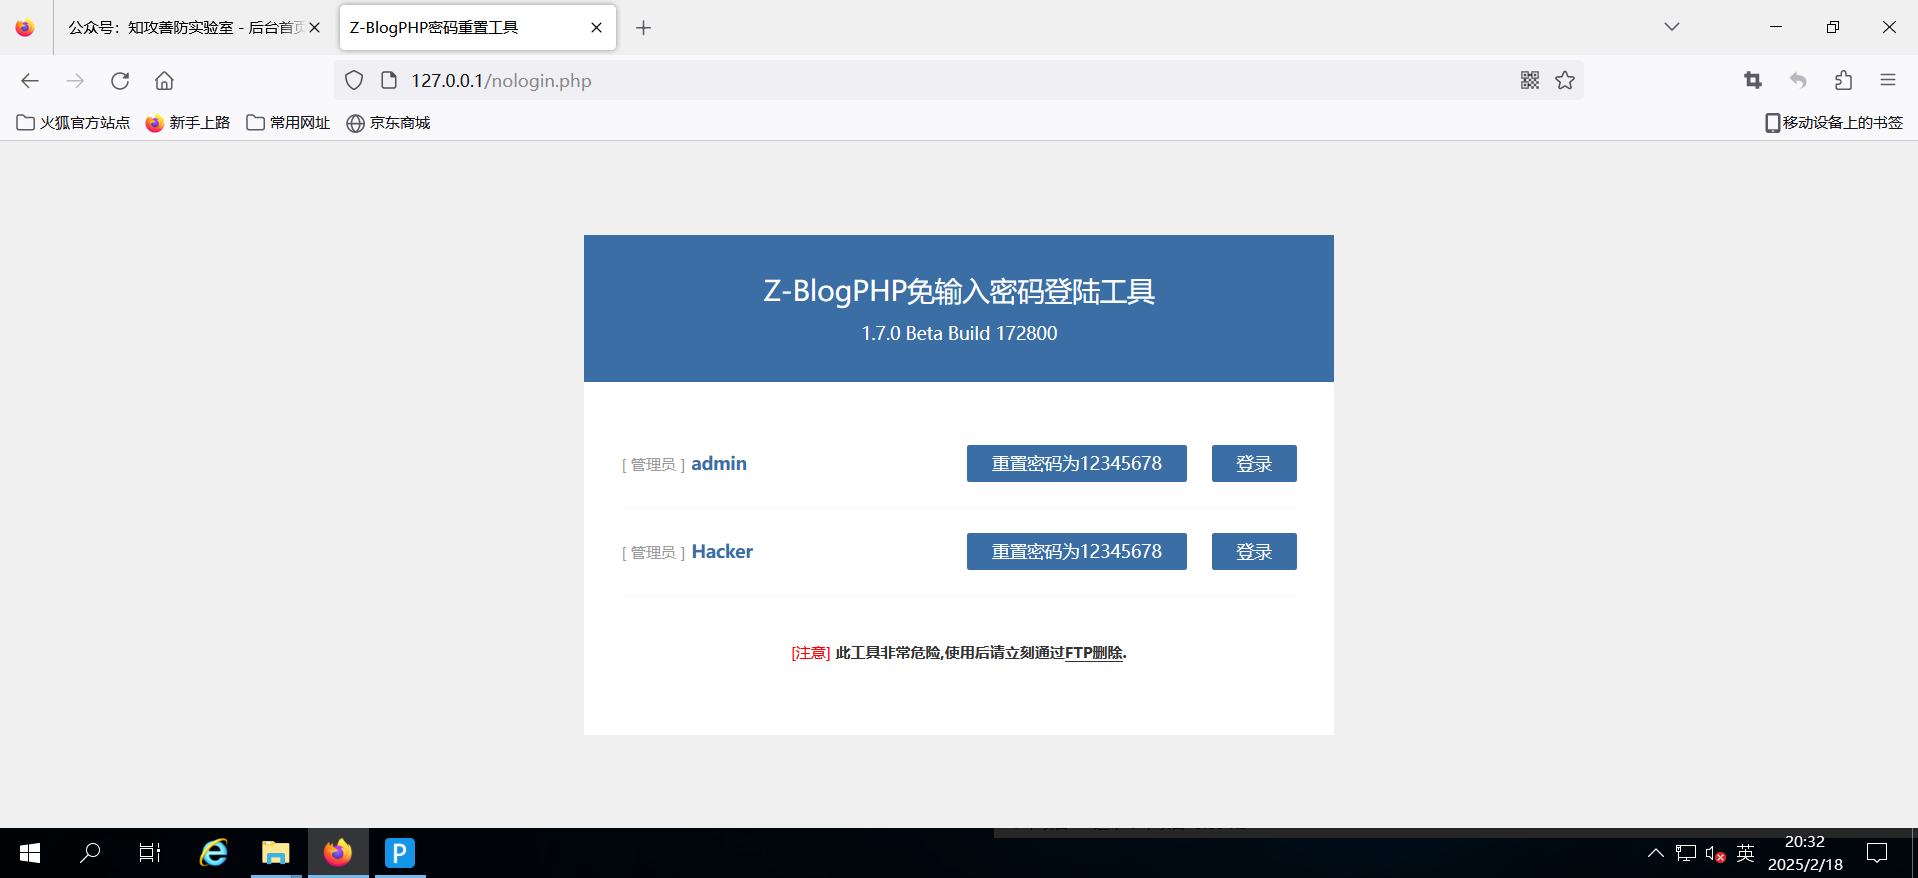
Task: Close the 知攻善防实验室 tab
Action: click(x=314, y=28)
